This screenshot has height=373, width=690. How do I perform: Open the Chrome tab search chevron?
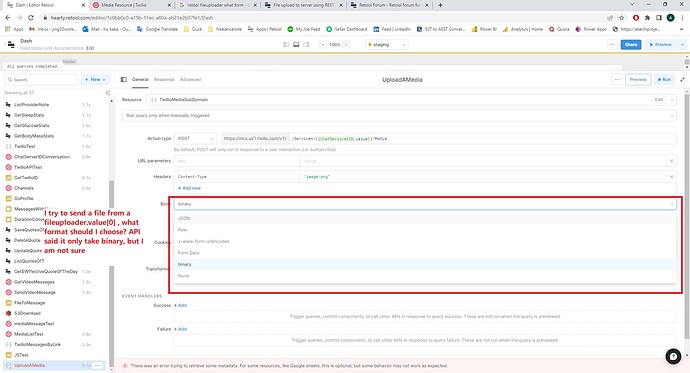[x=632, y=4]
